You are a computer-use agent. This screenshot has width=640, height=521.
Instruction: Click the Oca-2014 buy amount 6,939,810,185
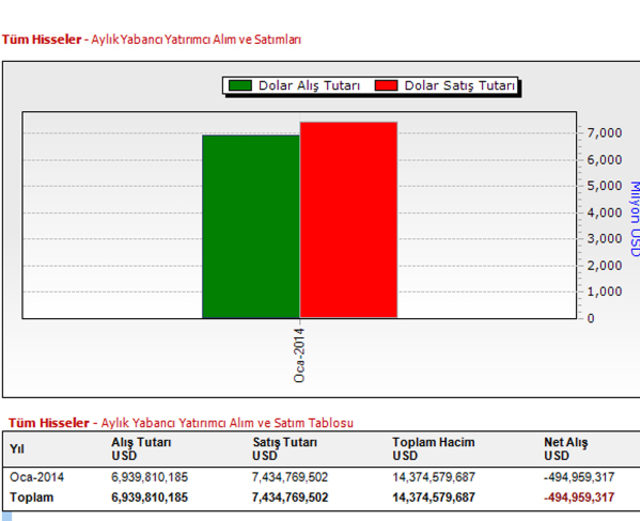(x=149, y=477)
